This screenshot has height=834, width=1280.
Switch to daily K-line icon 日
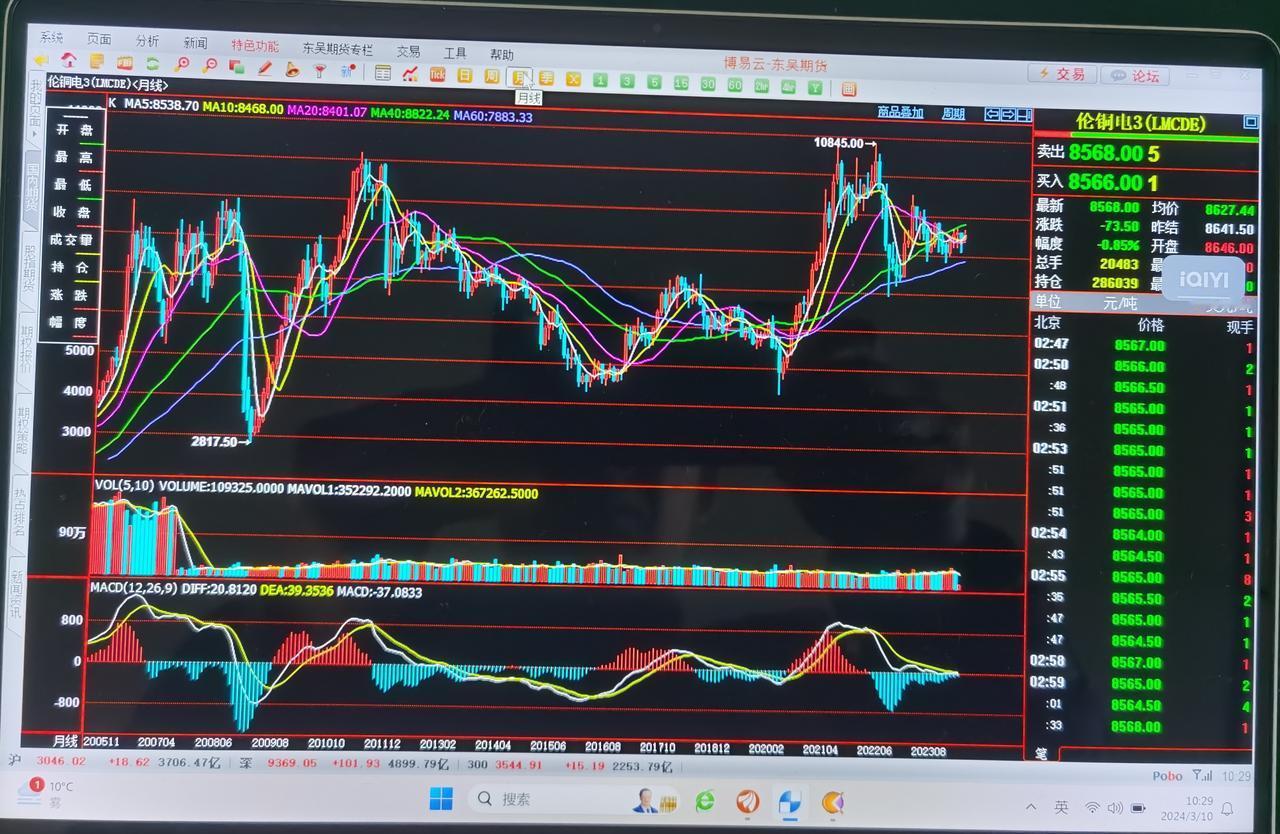coord(465,76)
